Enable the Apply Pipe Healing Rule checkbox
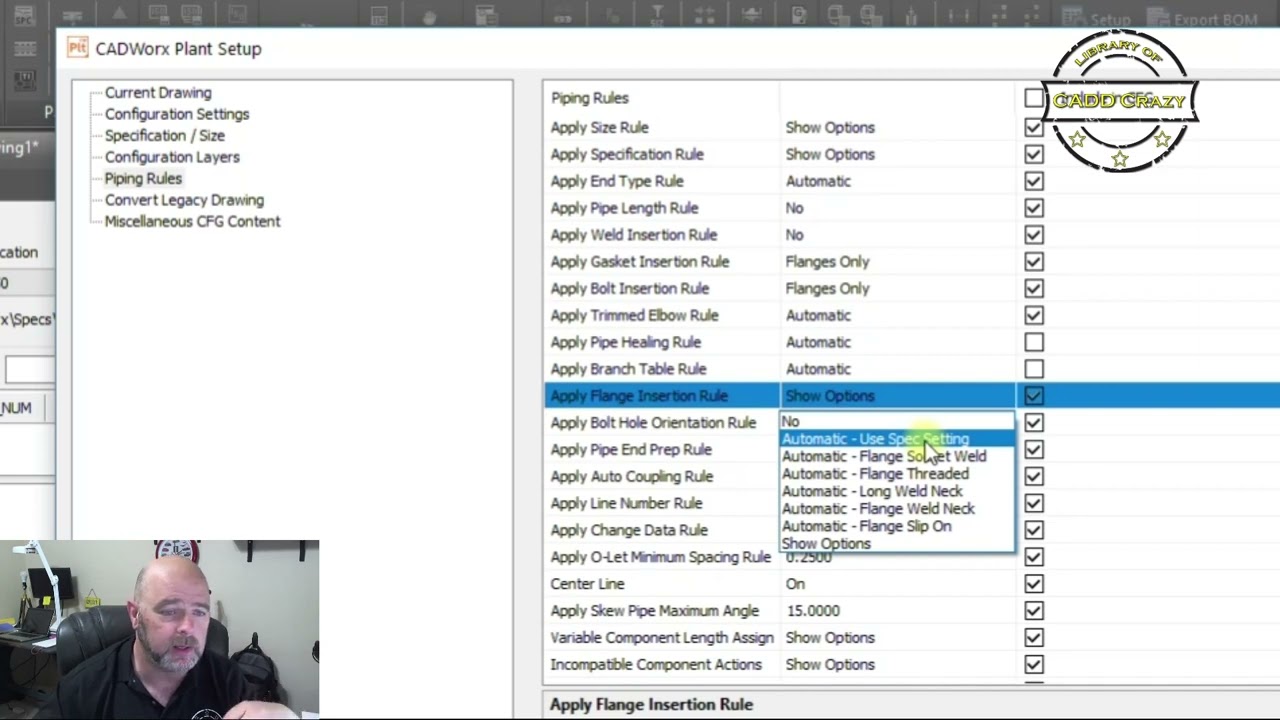This screenshot has width=1280, height=720. point(1034,342)
